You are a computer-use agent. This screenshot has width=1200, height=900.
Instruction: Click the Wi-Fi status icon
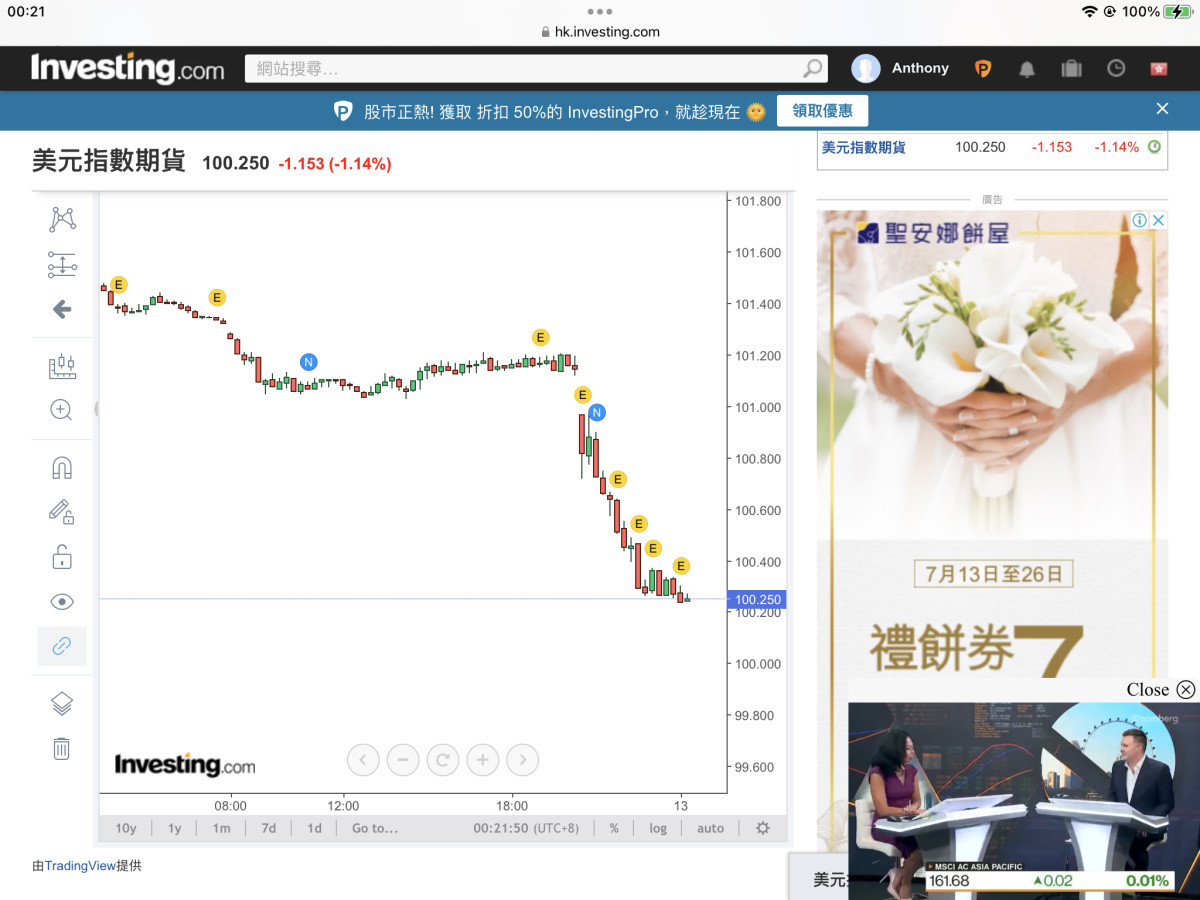[1089, 11]
